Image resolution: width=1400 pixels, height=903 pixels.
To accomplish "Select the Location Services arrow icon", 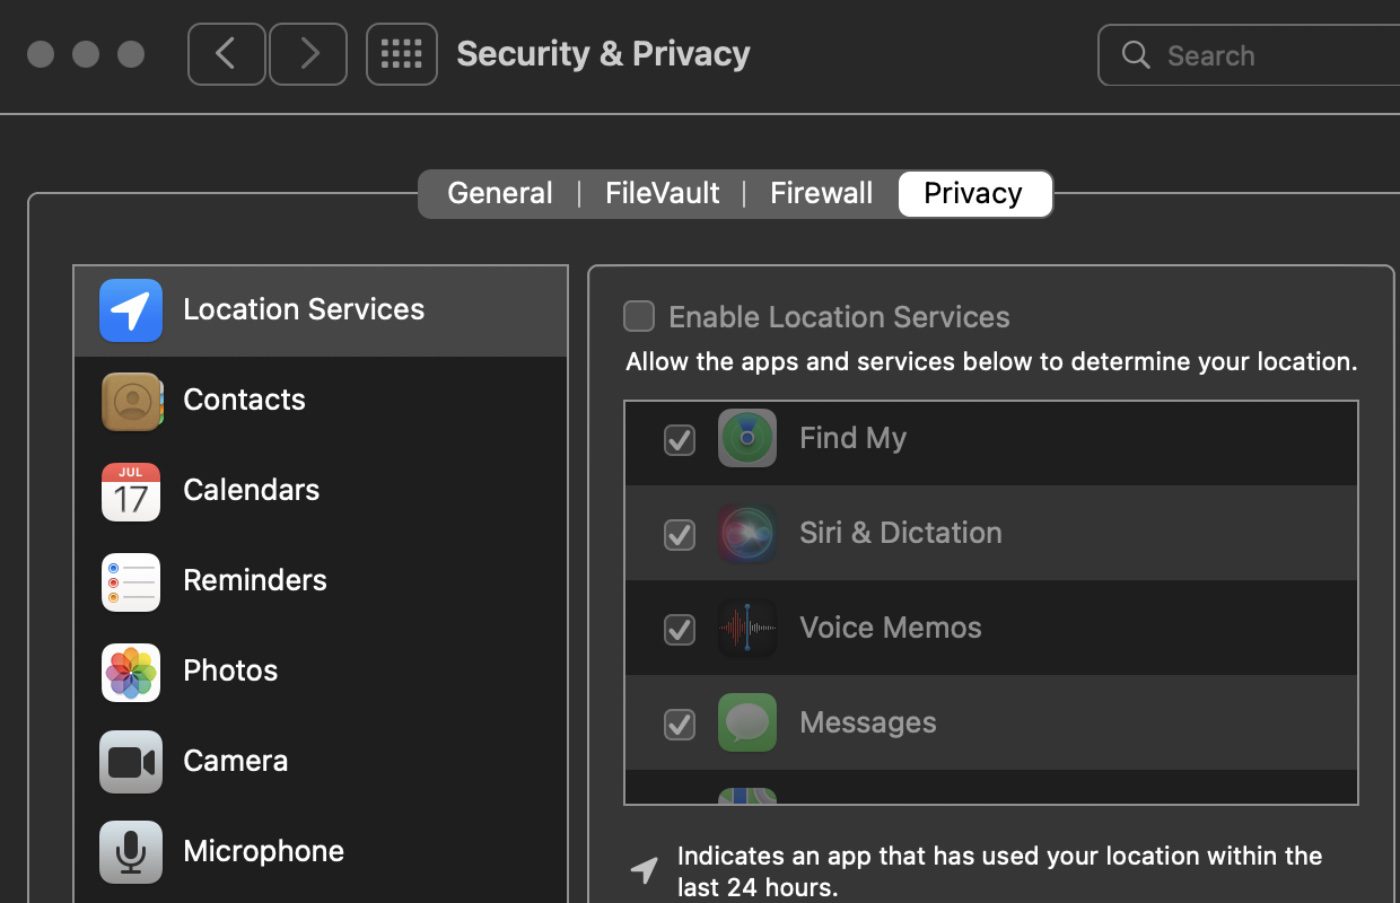I will [x=131, y=310].
